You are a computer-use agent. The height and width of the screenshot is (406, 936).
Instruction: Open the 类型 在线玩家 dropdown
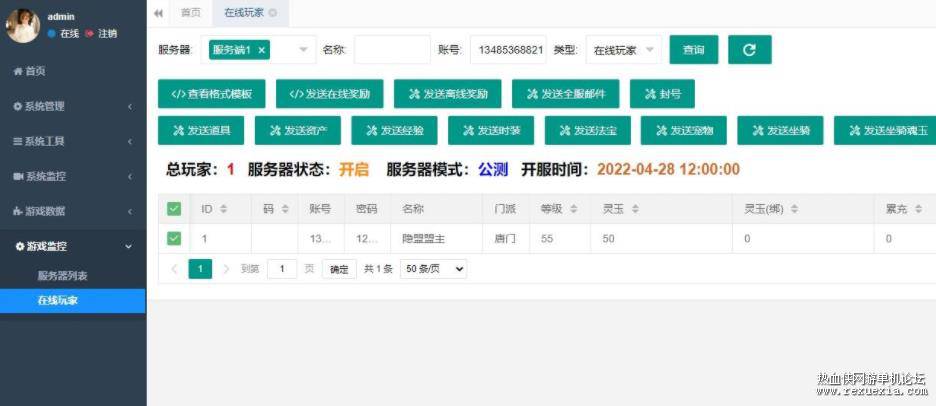point(624,50)
